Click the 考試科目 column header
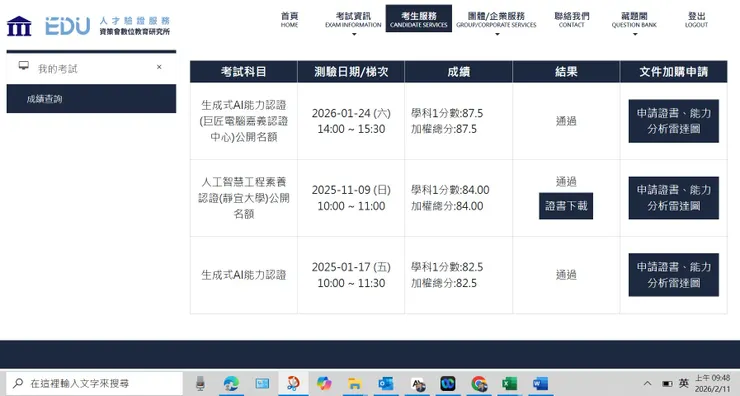Screen dimensions: 740x396 tap(244, 72)
